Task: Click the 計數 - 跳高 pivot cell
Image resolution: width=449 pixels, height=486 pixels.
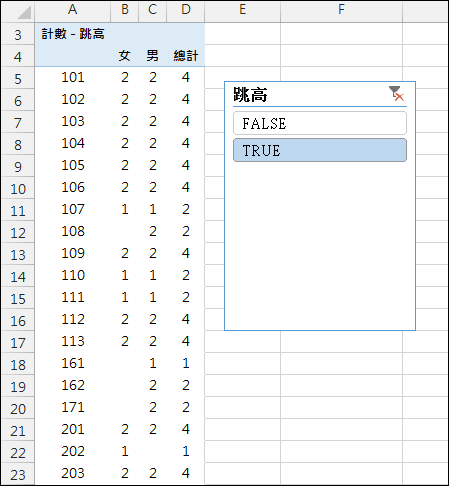Action: point(73,34)
